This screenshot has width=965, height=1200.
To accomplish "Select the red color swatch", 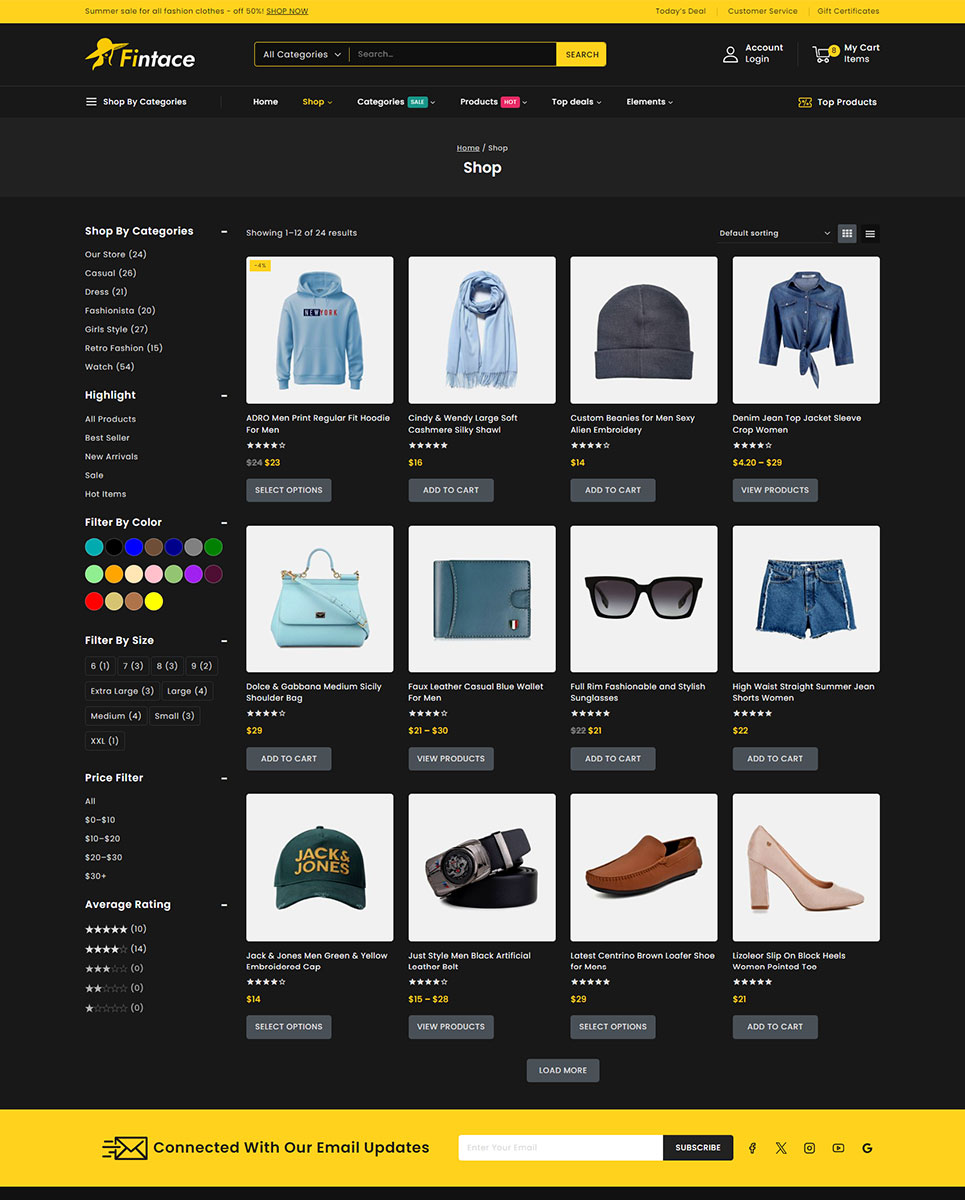I will (x=94, y=601).
